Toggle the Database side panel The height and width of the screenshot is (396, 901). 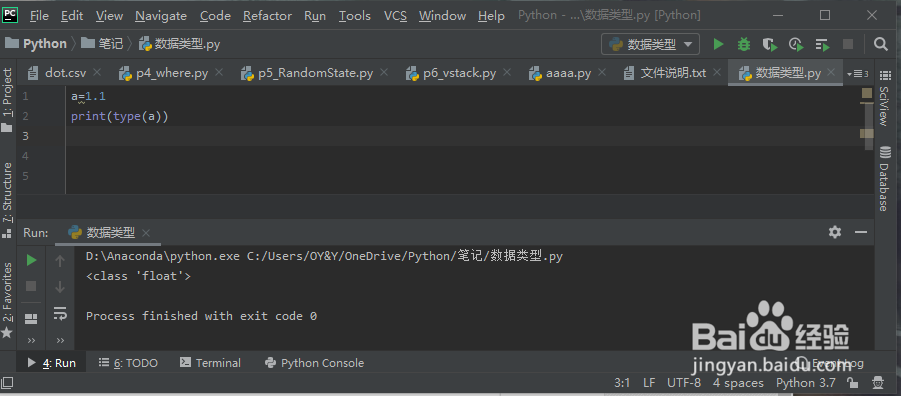tap(884, 179)
